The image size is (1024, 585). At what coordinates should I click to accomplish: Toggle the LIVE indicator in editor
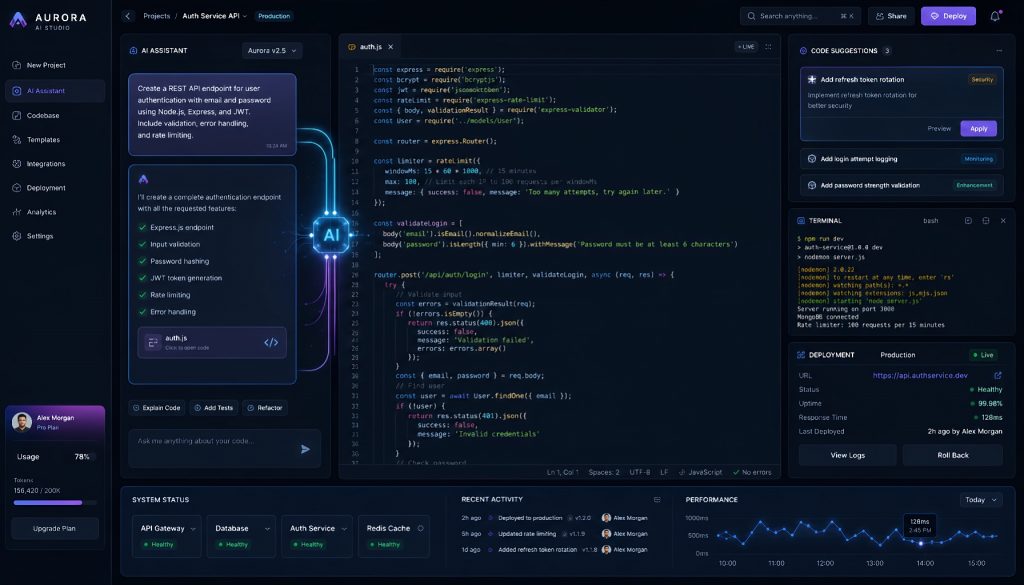[746, 47]
